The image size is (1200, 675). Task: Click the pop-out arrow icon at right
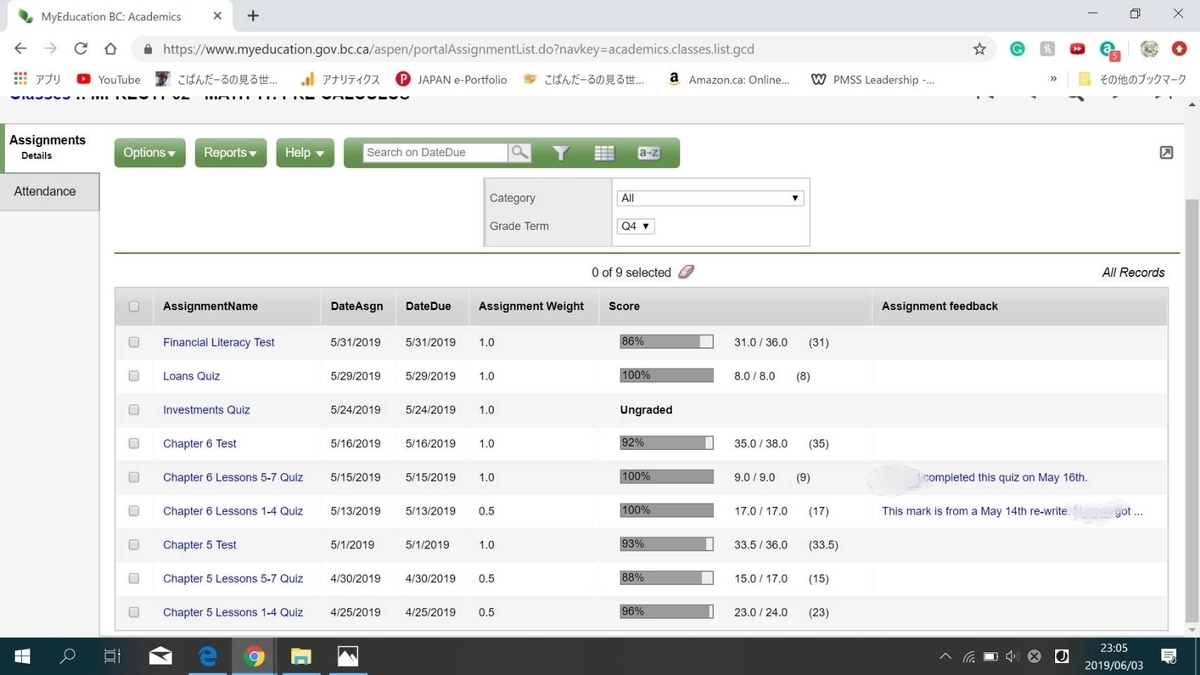[x=1166, y=153]
